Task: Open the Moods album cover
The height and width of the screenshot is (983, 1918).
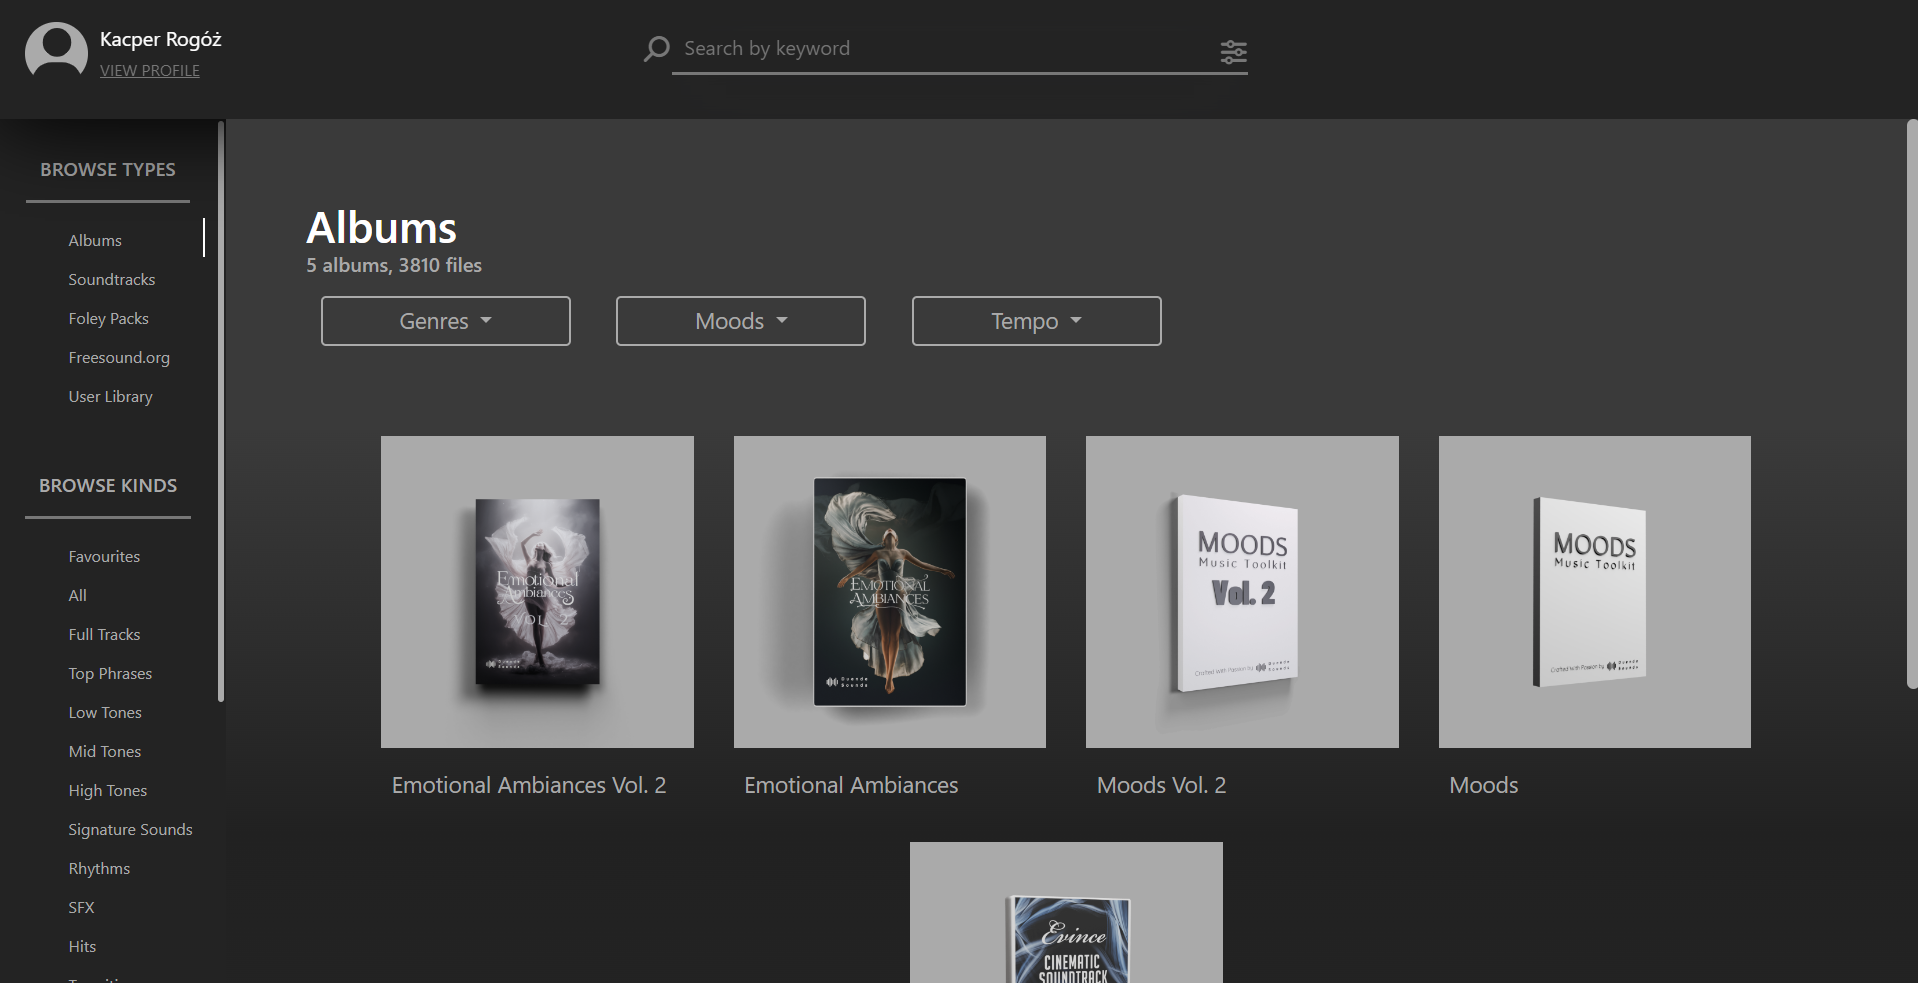Action: click(1595, 592)
